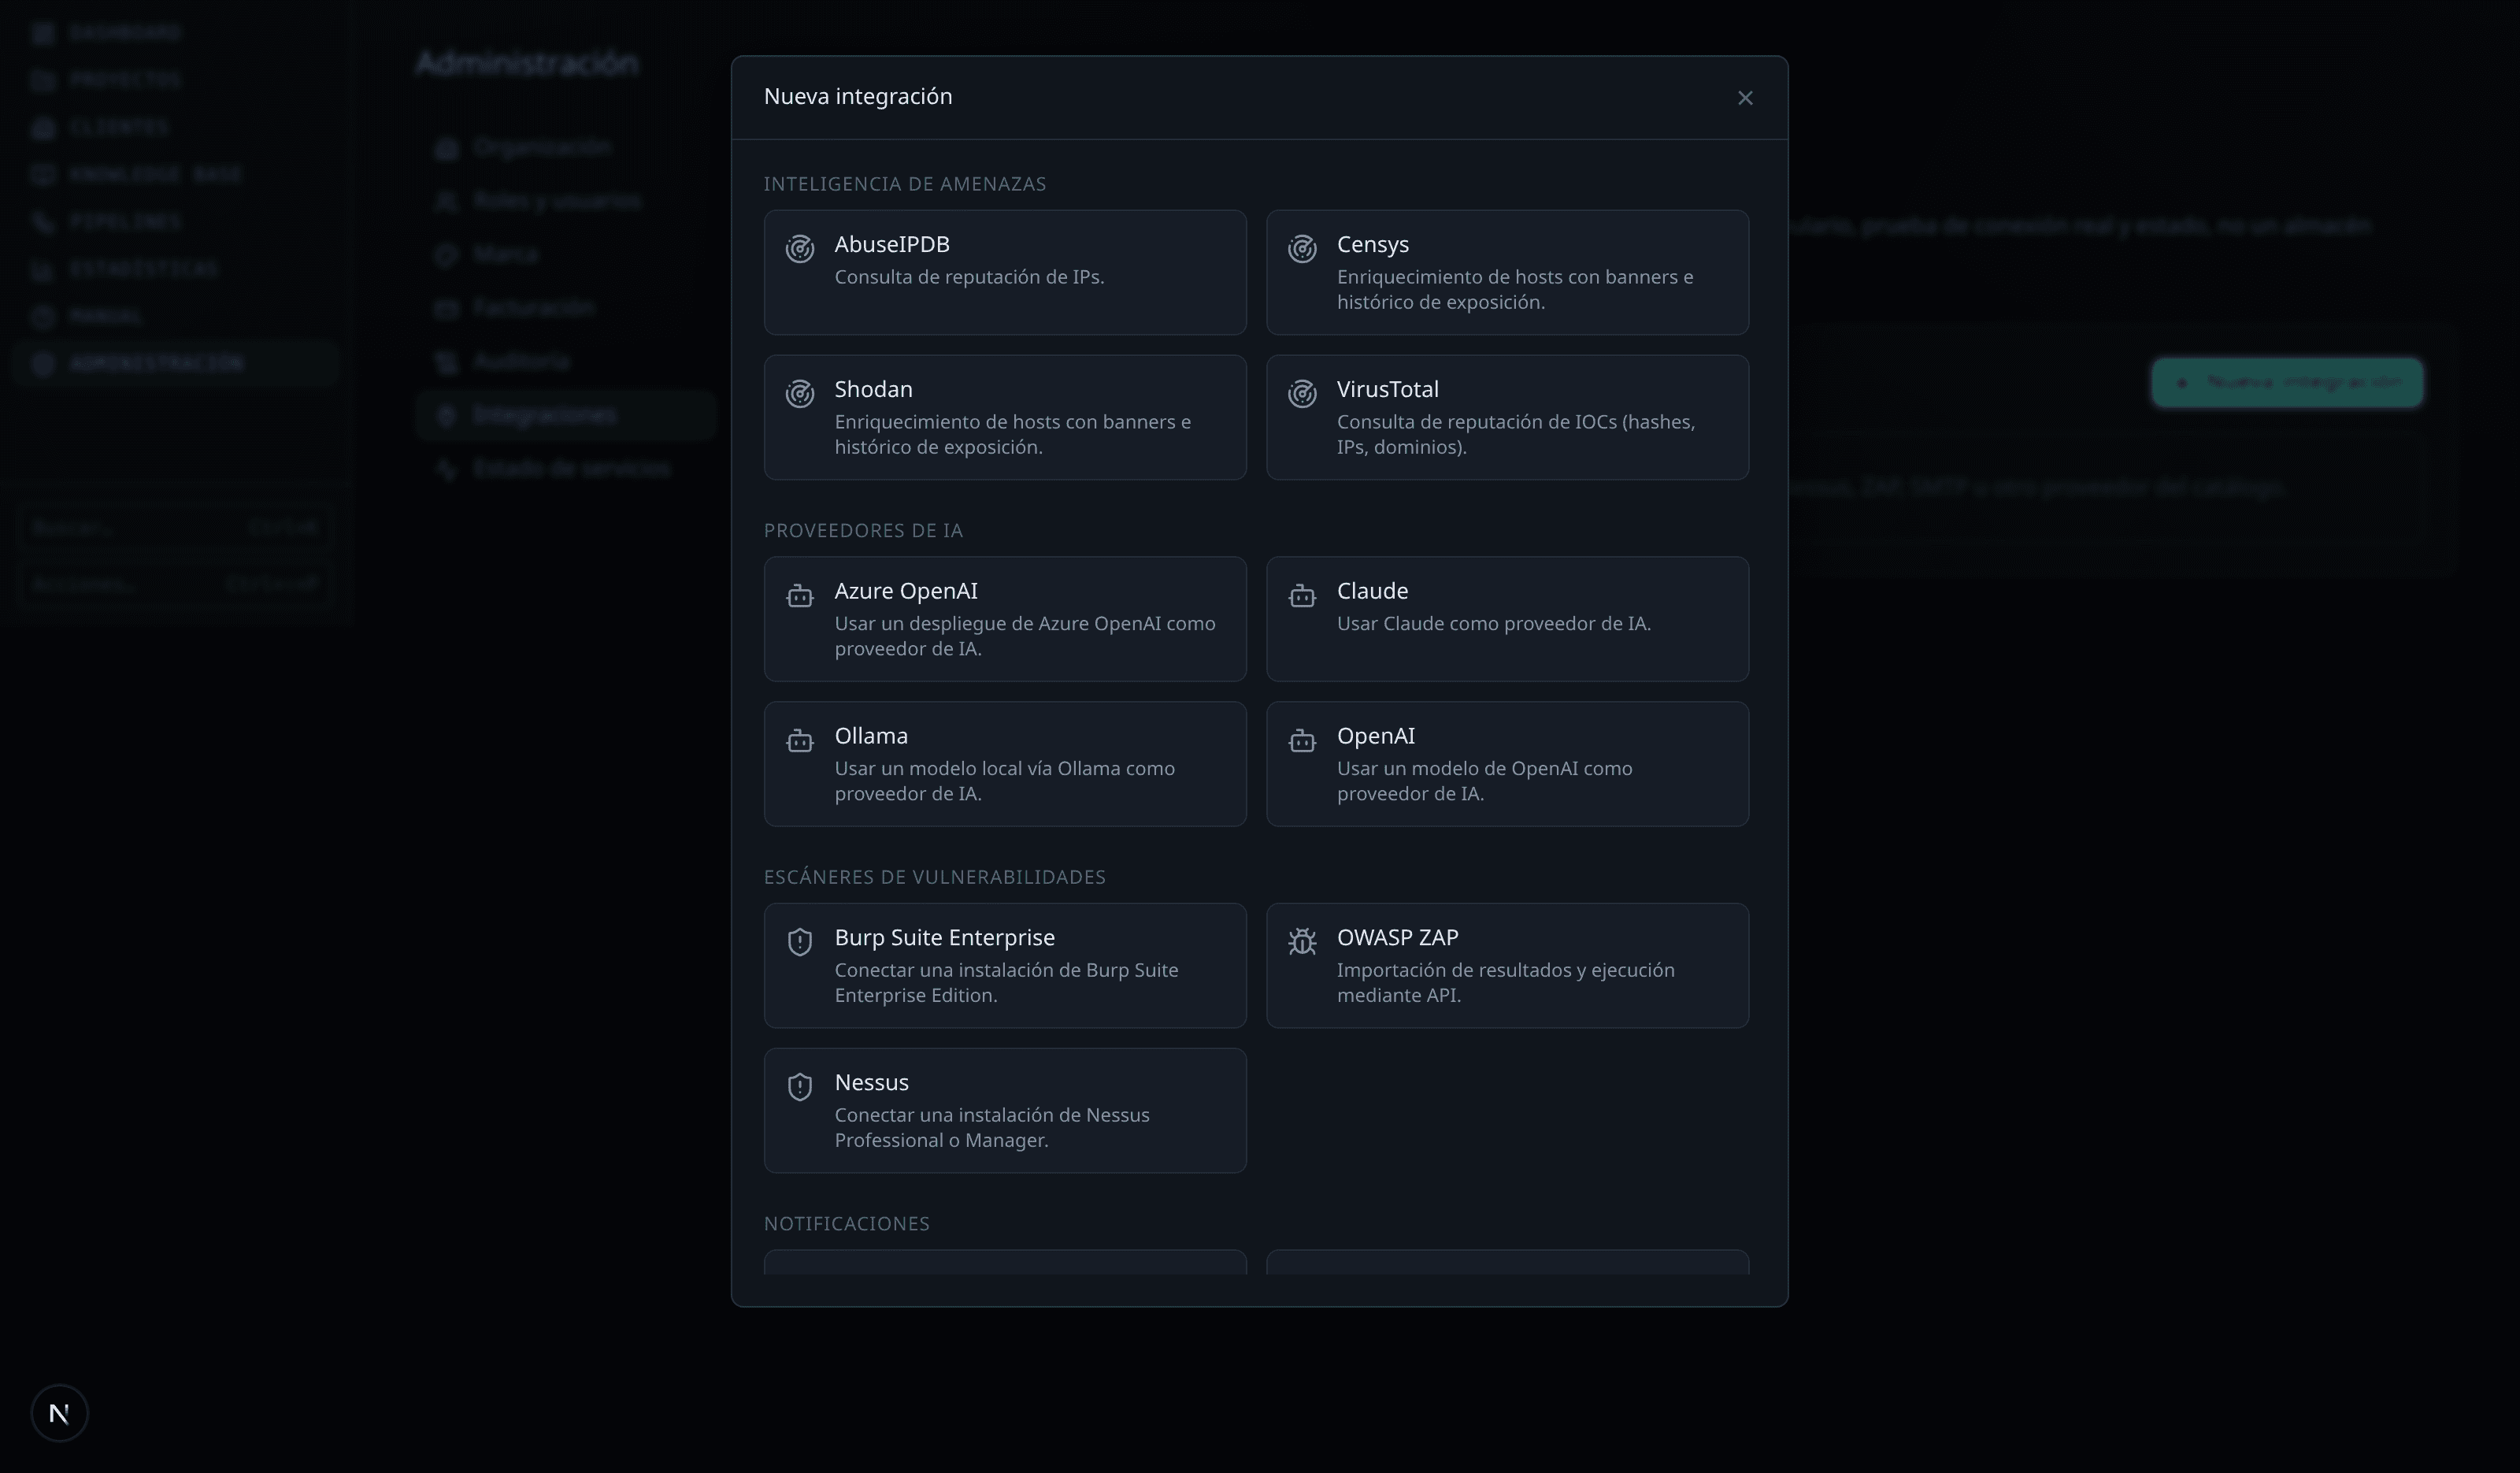Click the bug icon beside OWASP ZAP
The image size is (2520, 1473).
click(x=1302, y=942)
